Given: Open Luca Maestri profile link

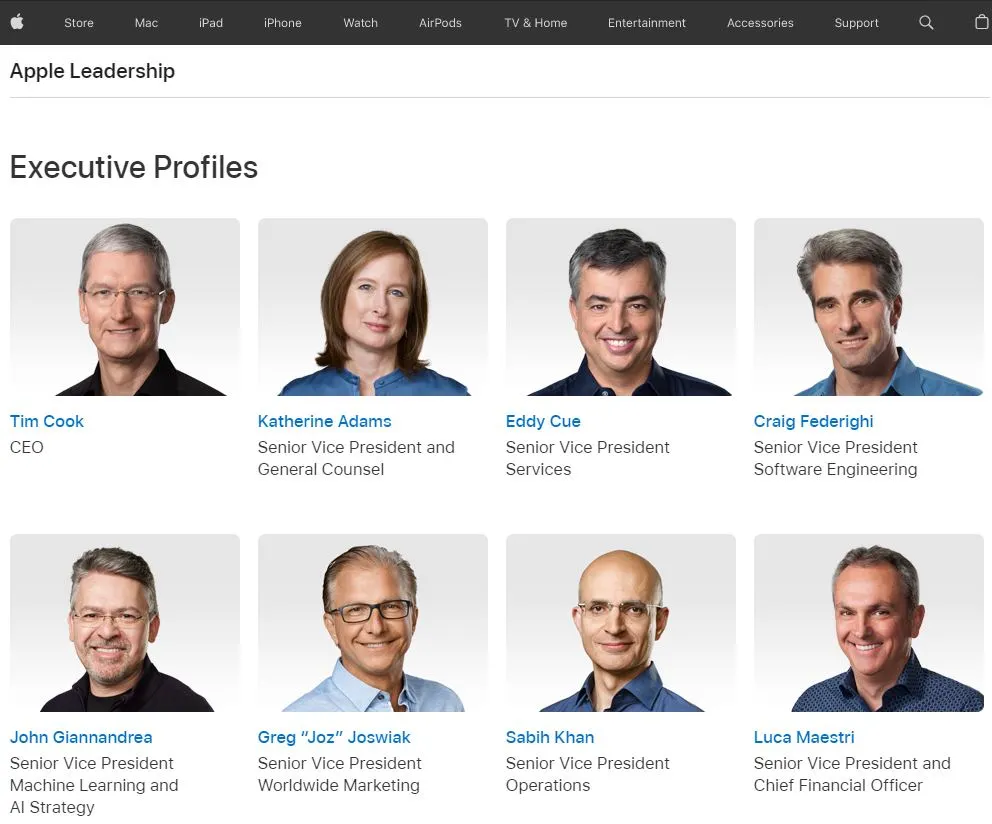Looking at the screenshot, I should (x=804, y=737).
